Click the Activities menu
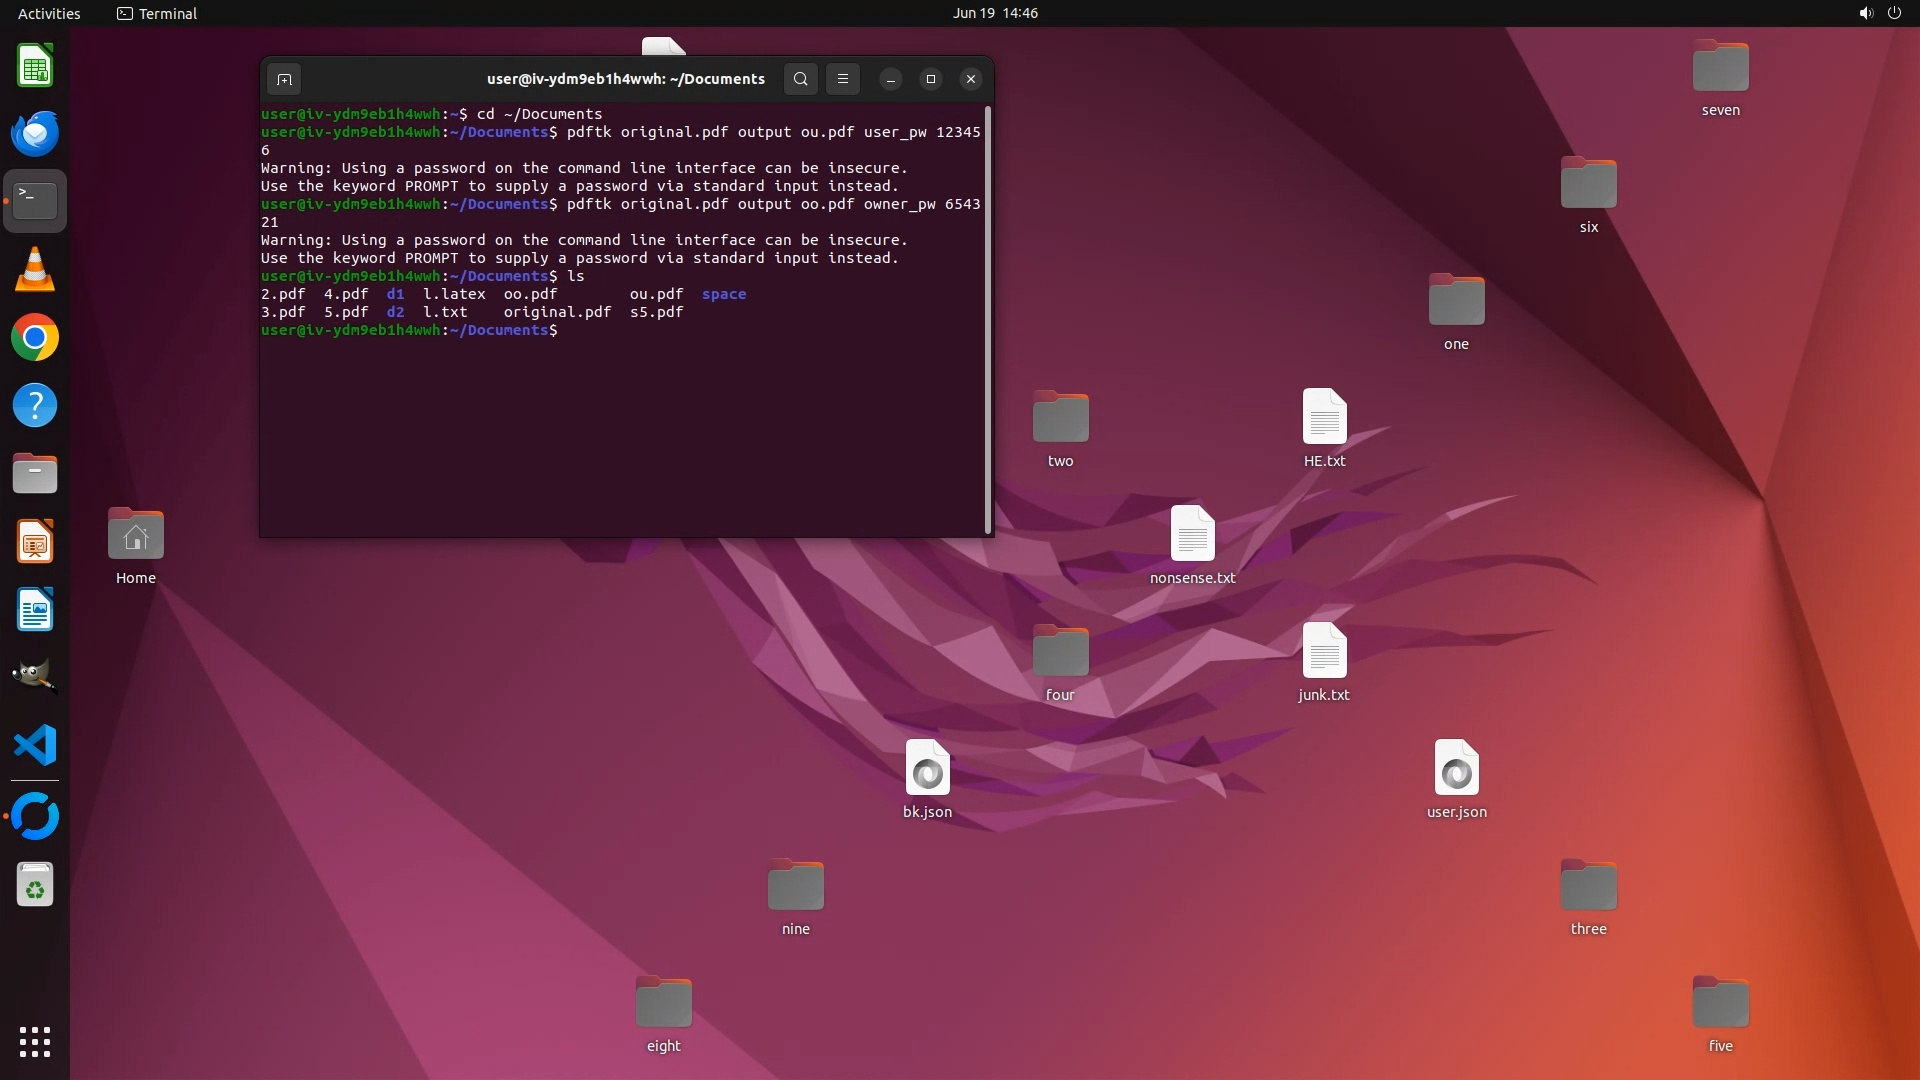The height and width of the screenshot is (1080, 1920). point(49,13)
